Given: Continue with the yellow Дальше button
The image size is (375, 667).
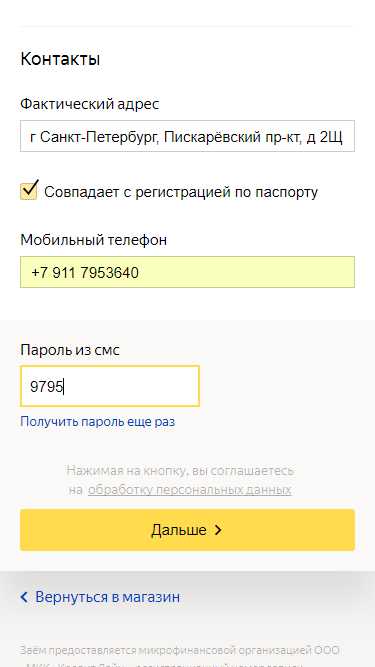Looking at the screenshot, I should click(x=188, y=530).
